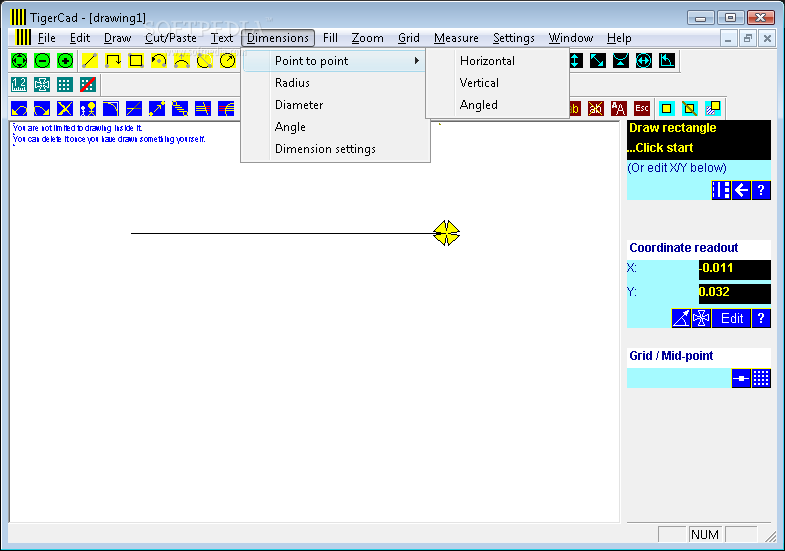Click the angled dimension diagonal arrow icon
Screen dimensions: 785x551
[x=598, y=61]
